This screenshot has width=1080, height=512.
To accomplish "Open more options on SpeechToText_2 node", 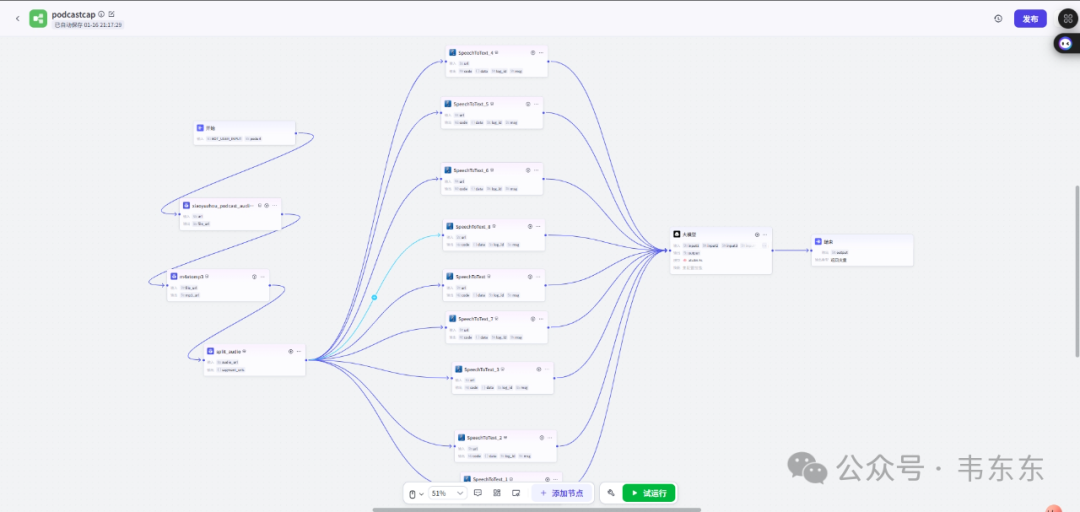I will tap(550, 438).
